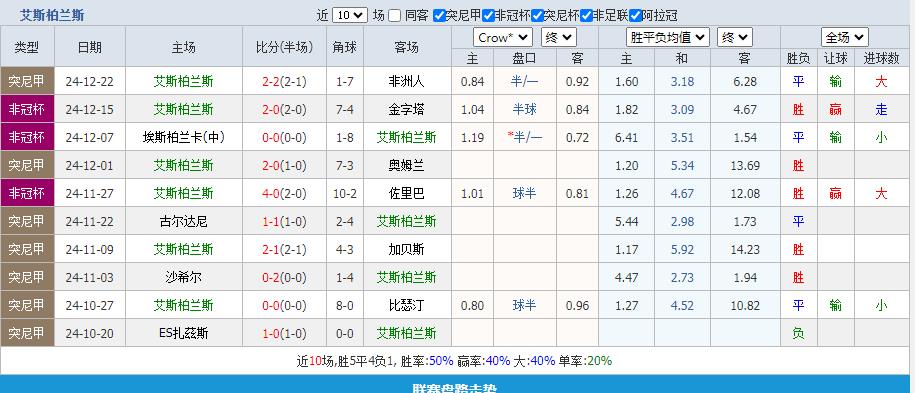The image size is (915, 393).
Task: Click away team 金字塔
Action: click(x=407, y=109)
